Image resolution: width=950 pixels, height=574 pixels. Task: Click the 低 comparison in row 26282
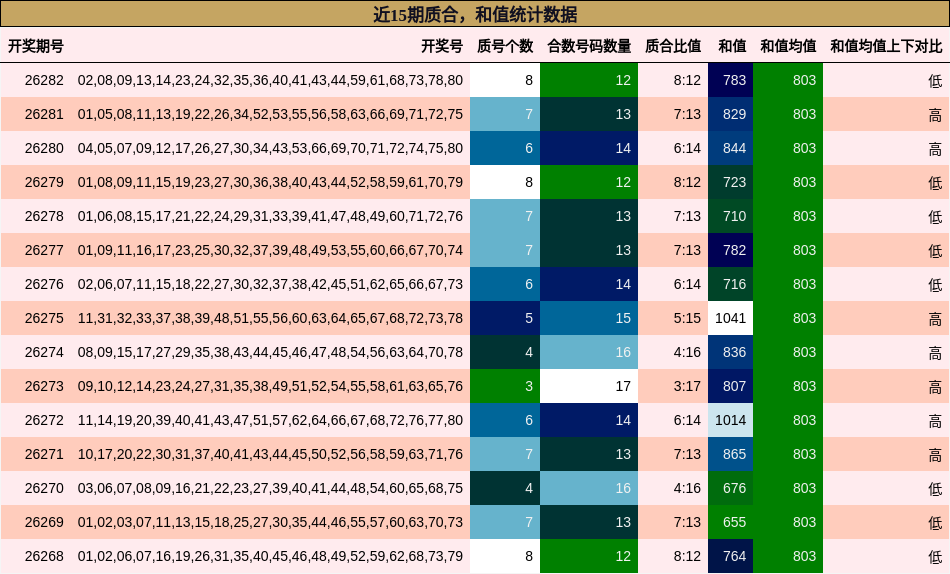[x=935, y=81]
